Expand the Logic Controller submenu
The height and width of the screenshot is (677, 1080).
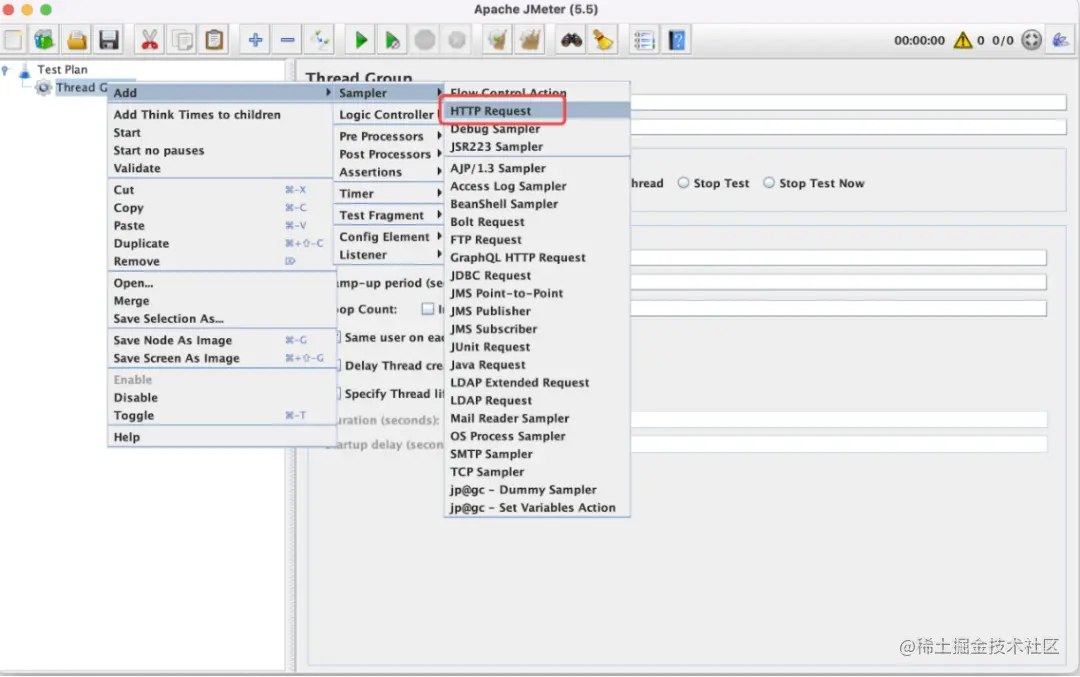388,114
